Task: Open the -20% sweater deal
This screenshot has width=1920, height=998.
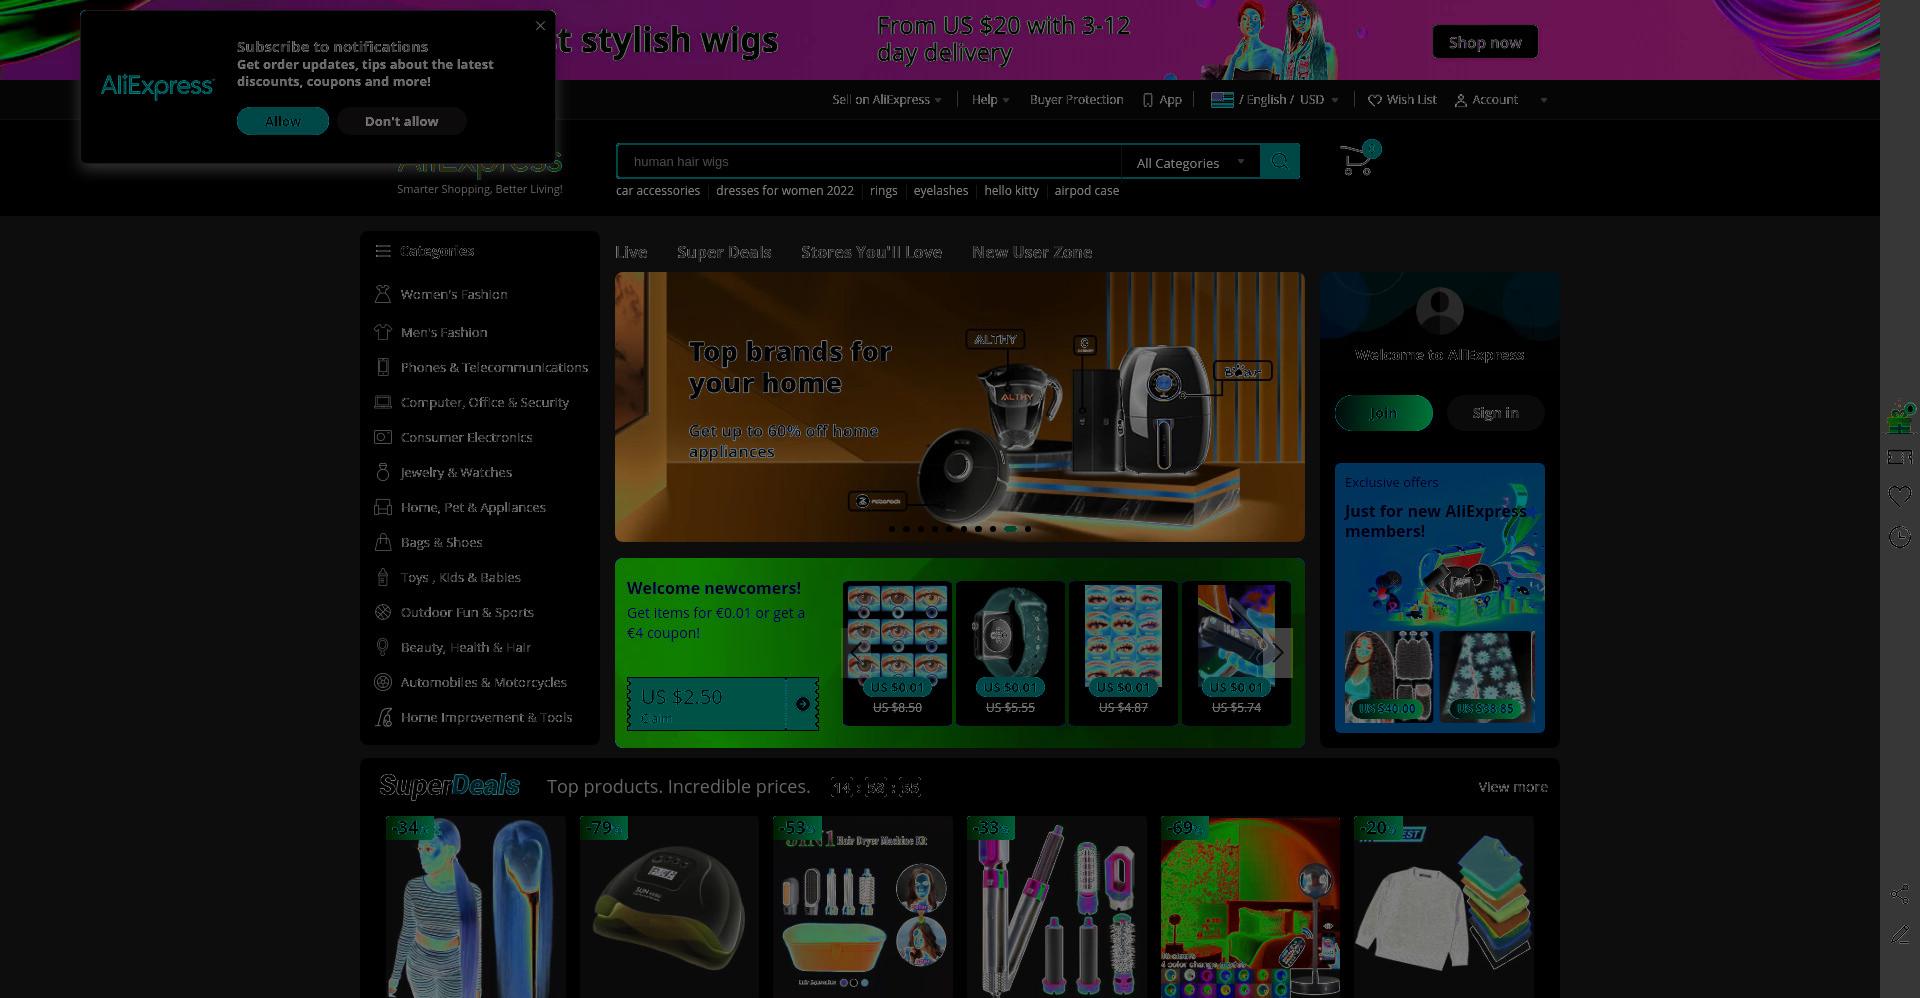Action: coord(1444,907)
